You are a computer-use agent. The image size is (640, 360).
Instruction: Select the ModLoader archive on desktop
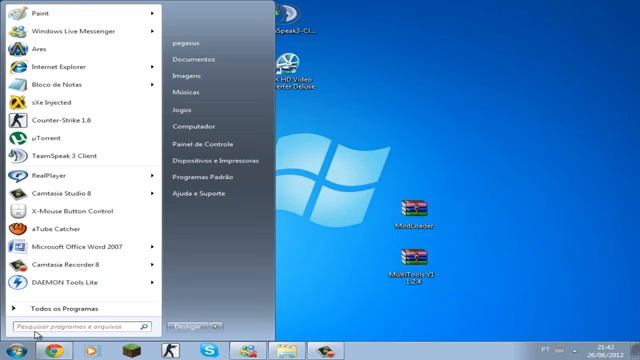tap(414, 214)
